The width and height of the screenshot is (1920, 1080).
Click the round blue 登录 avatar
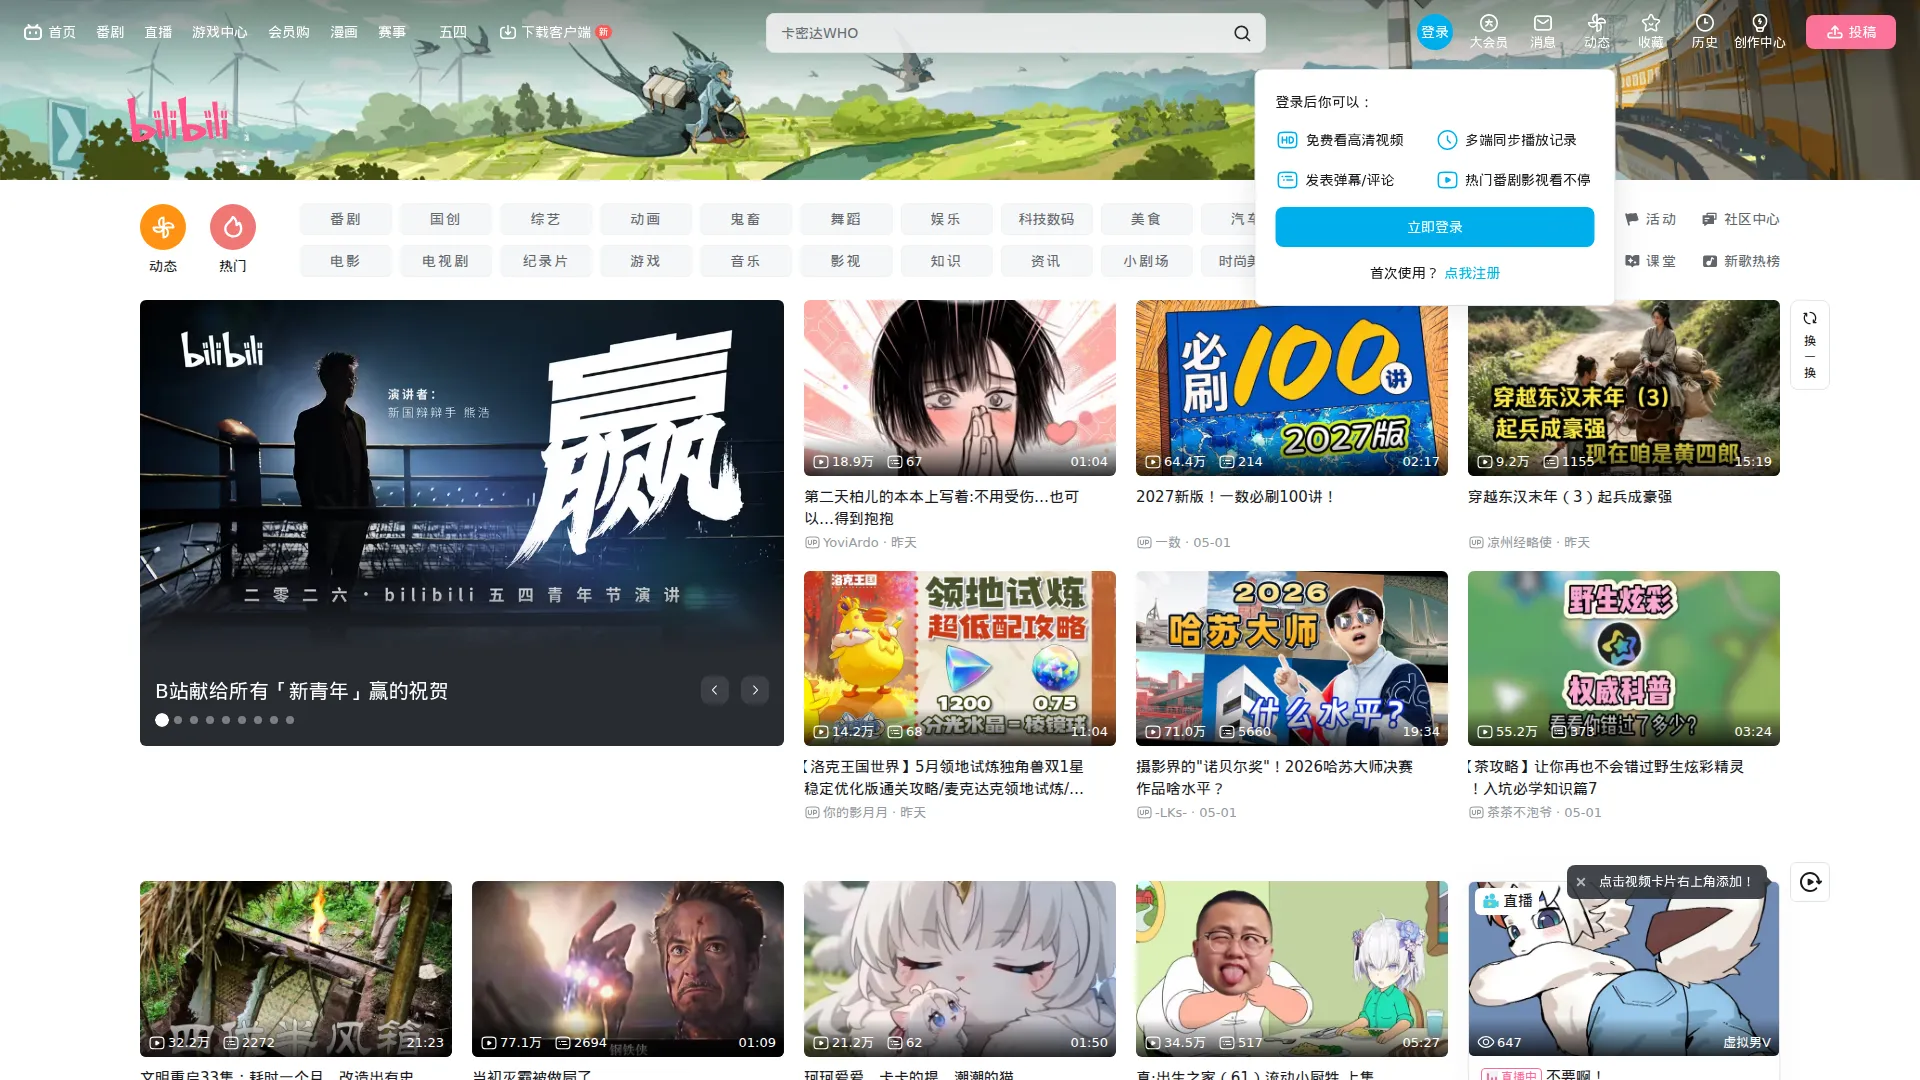(1434, 32)
